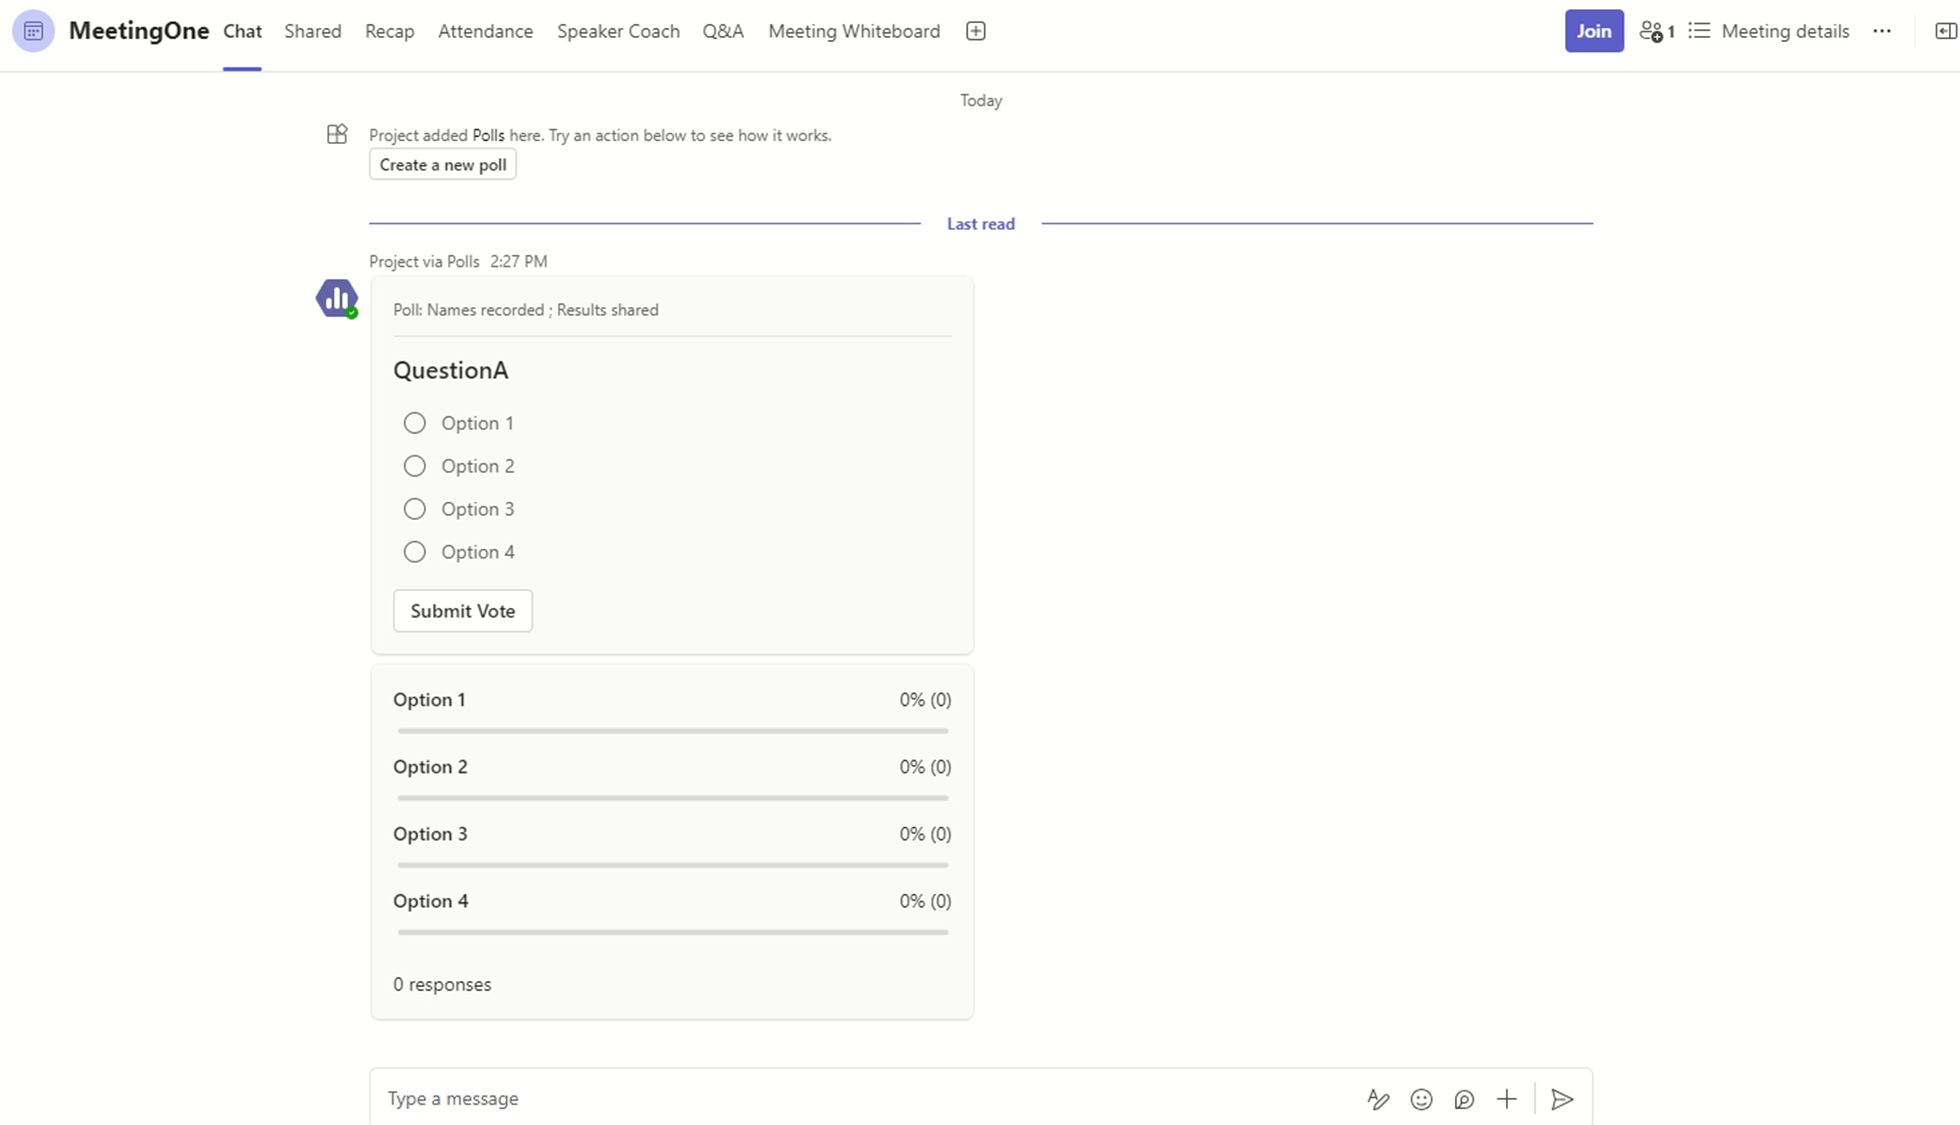
Task: Open the message format options icon
Action: pos(1378,1099)
